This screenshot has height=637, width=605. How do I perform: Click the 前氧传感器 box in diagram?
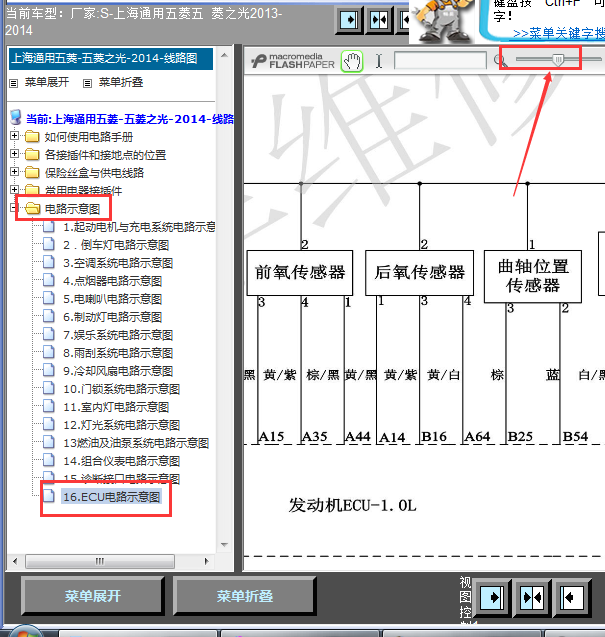tap(300, 273)
